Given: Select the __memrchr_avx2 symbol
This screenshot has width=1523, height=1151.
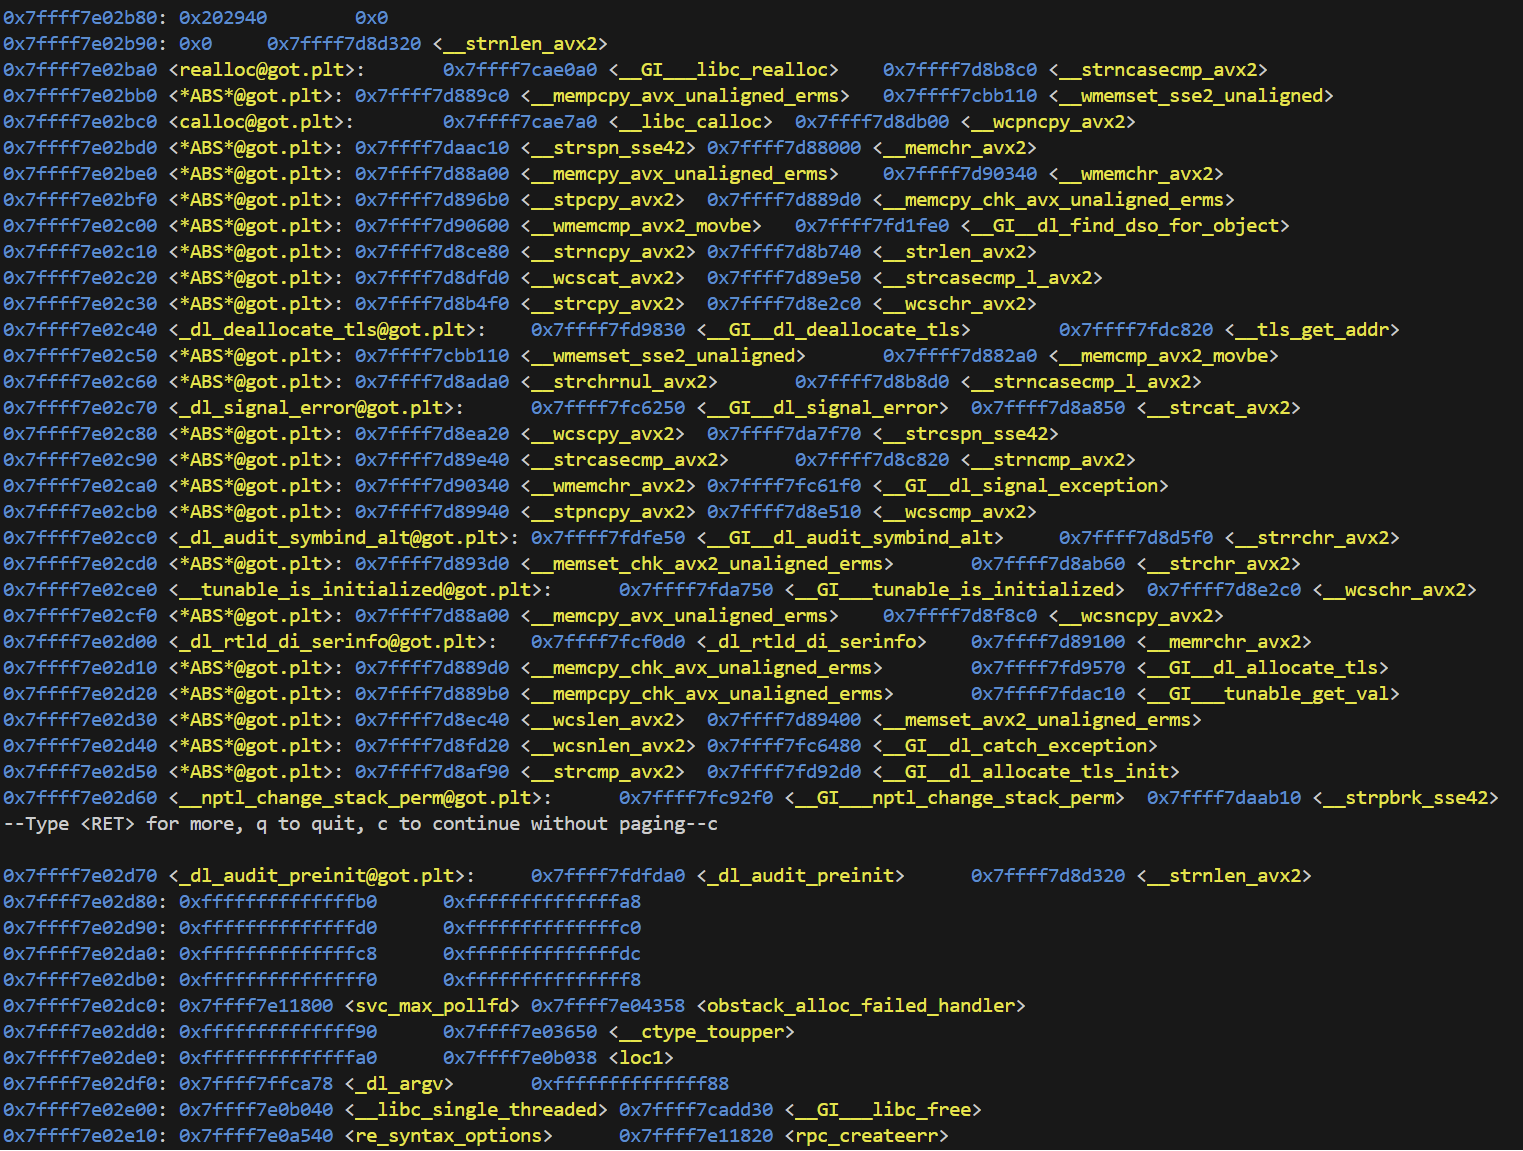Looking at the screenshot, I should click(1224, 642).
